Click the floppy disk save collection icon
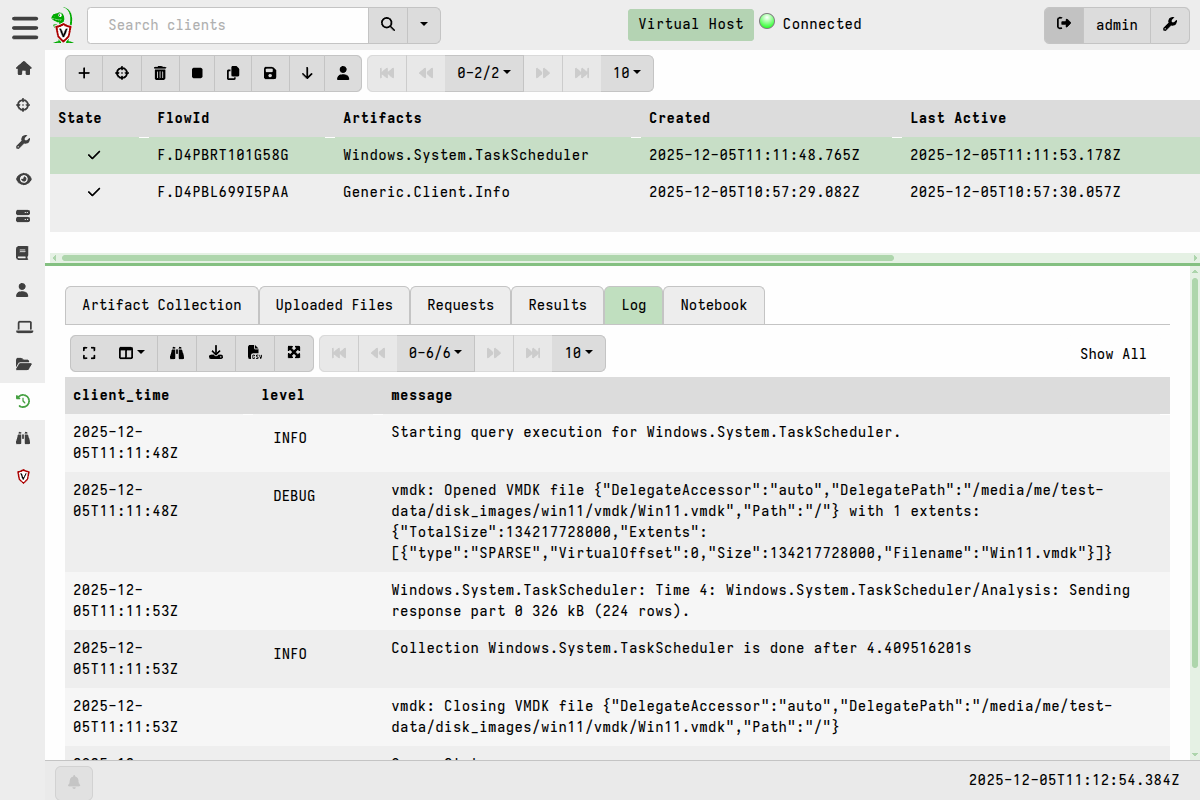1200x800 pixels. tap(270, 73)
